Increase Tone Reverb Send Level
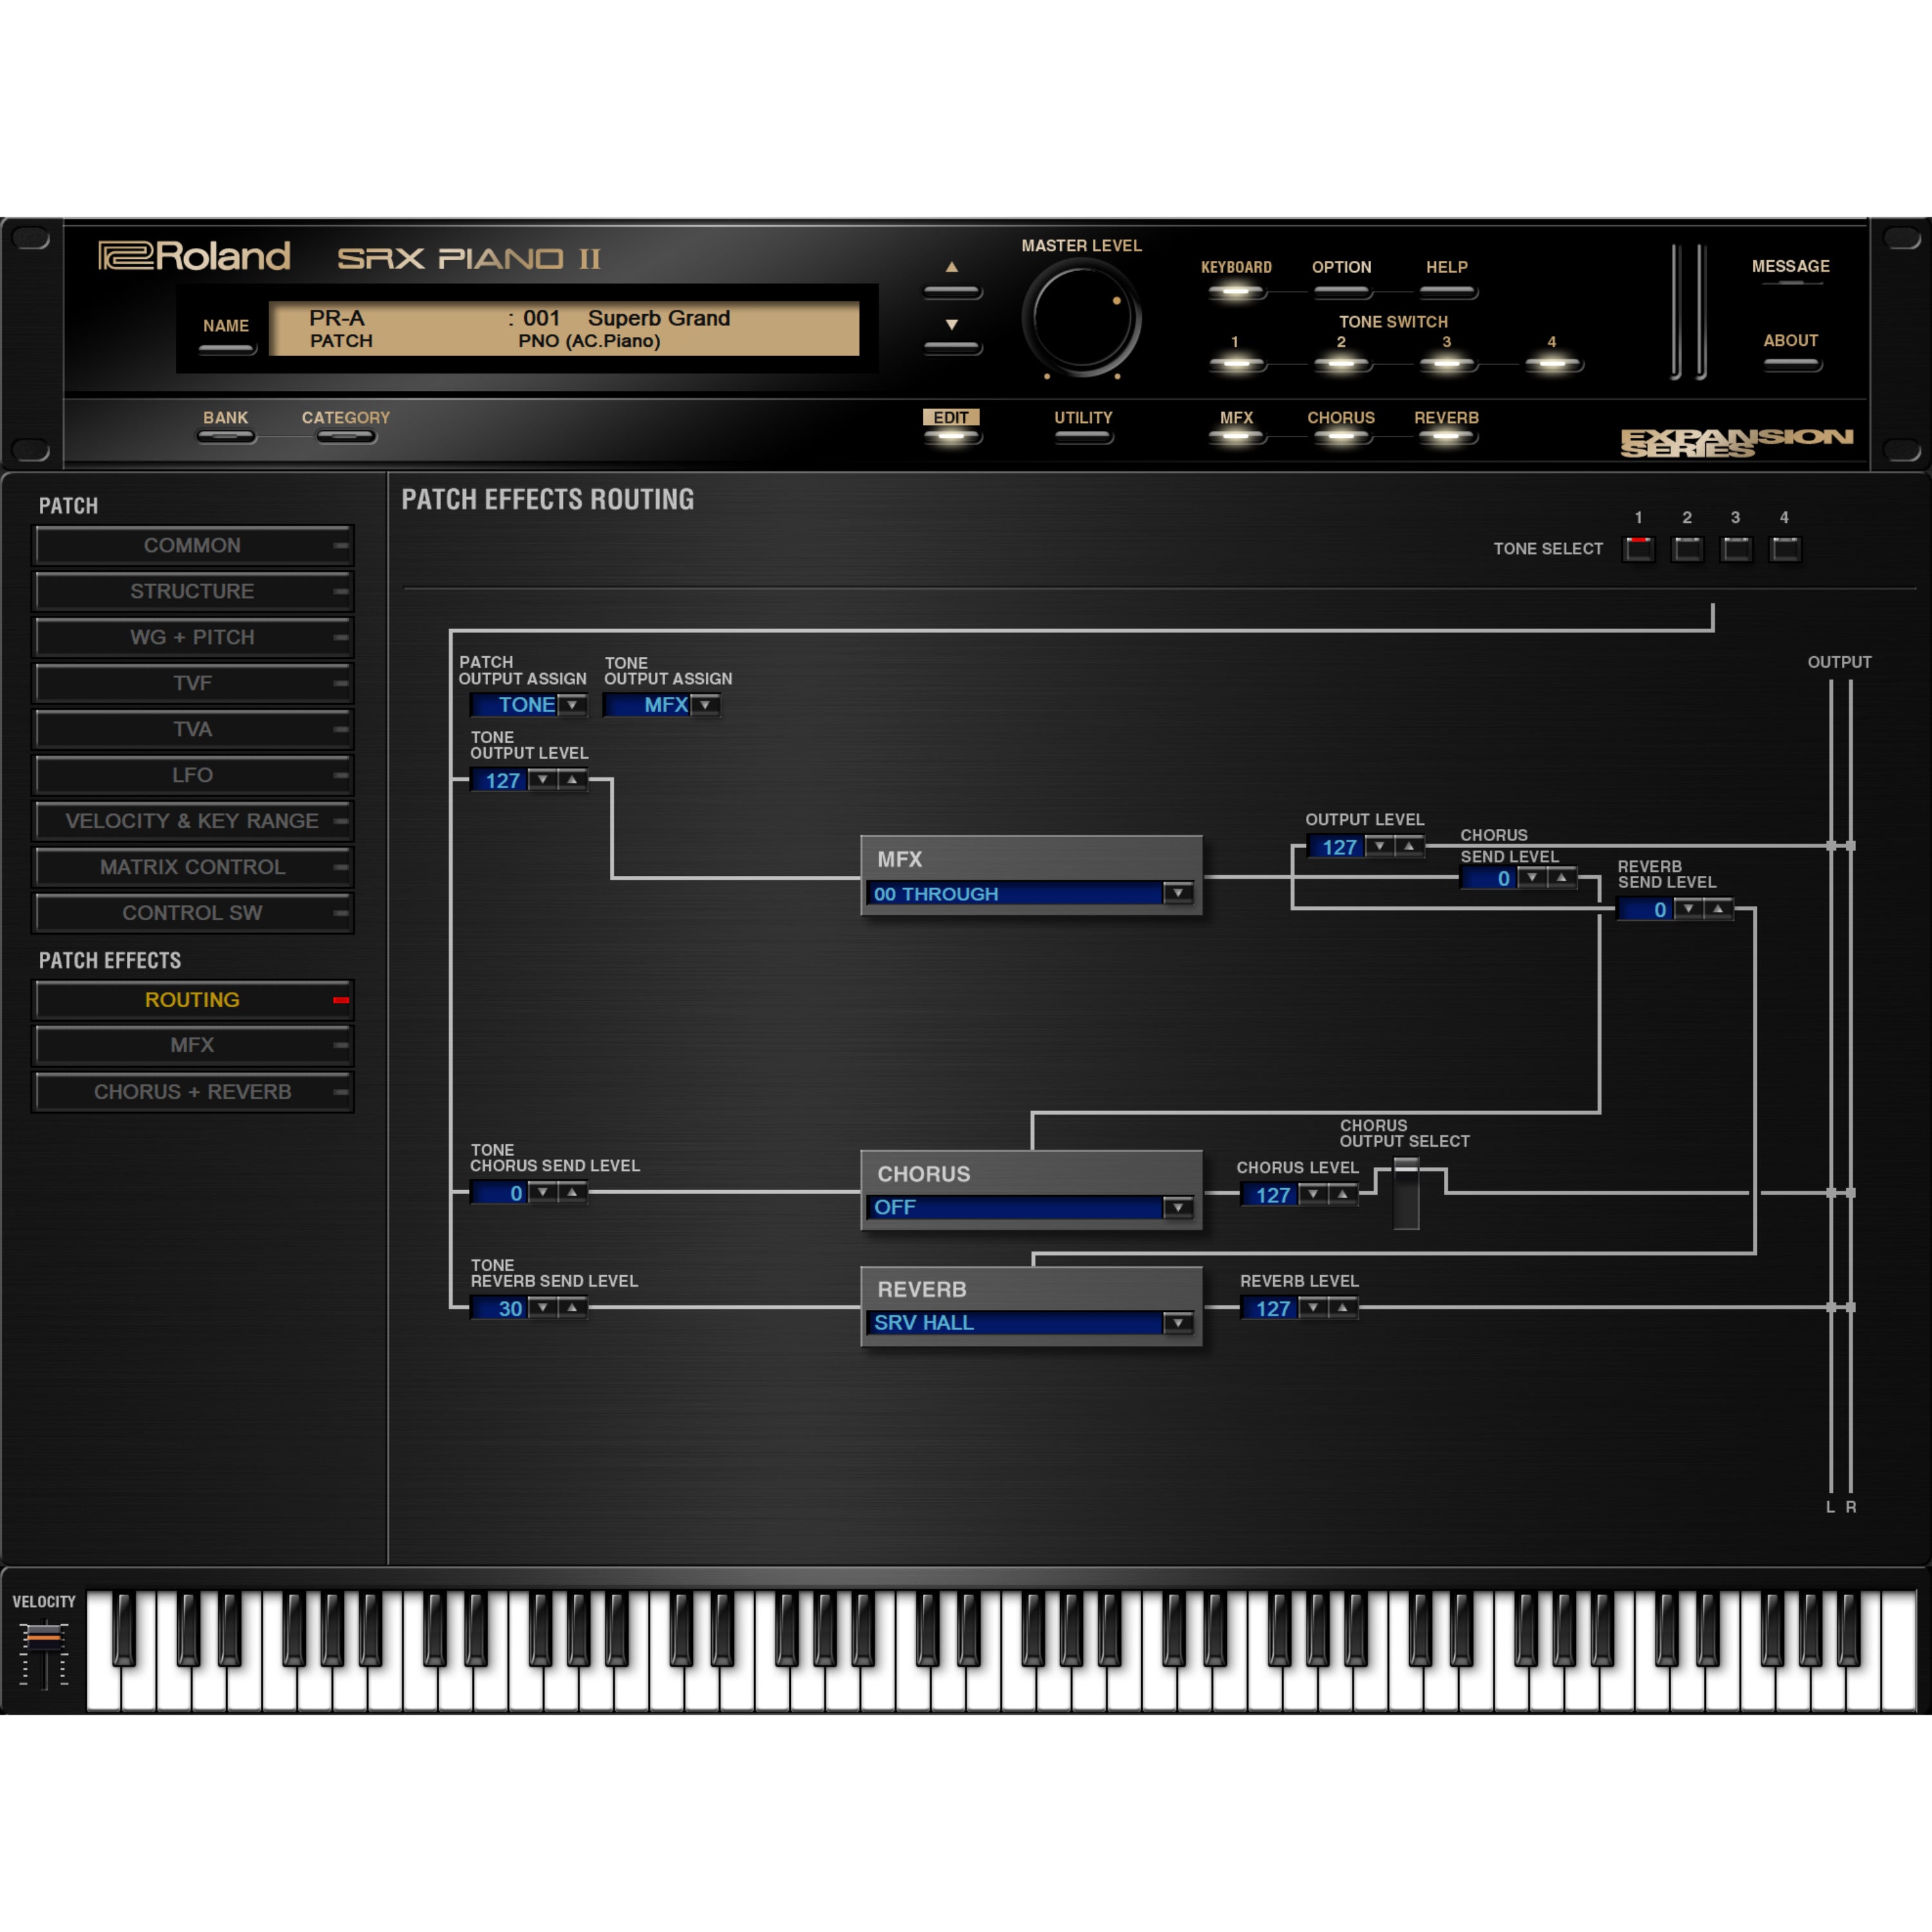The image size is (1932, 1932). [x=572, y=1307]
